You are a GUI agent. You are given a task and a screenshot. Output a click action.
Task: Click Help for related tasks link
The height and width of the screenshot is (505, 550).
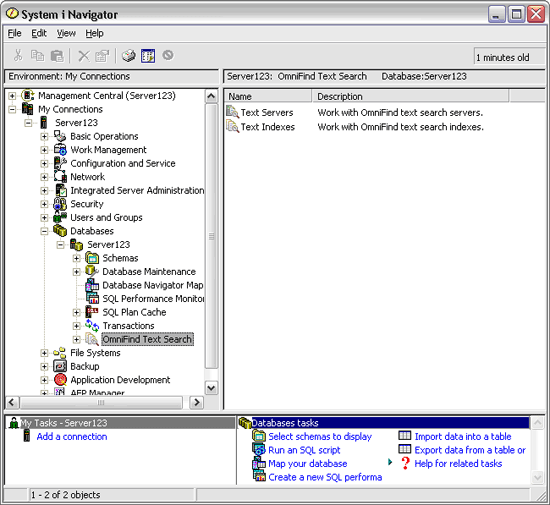coord(458,464)
